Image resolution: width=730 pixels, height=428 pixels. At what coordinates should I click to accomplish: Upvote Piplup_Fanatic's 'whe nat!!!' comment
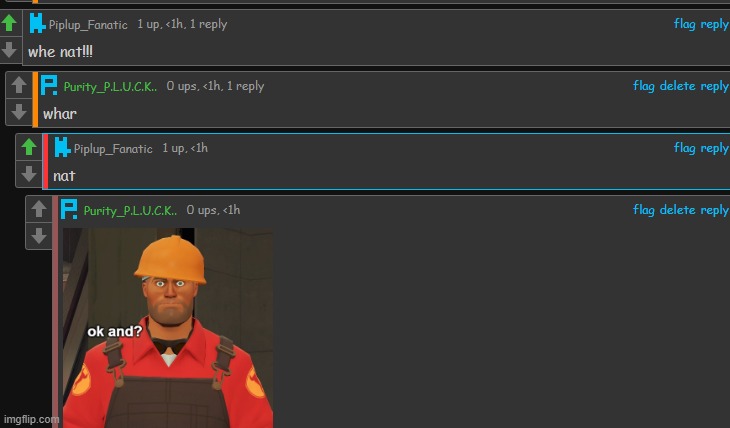point(9,23)
